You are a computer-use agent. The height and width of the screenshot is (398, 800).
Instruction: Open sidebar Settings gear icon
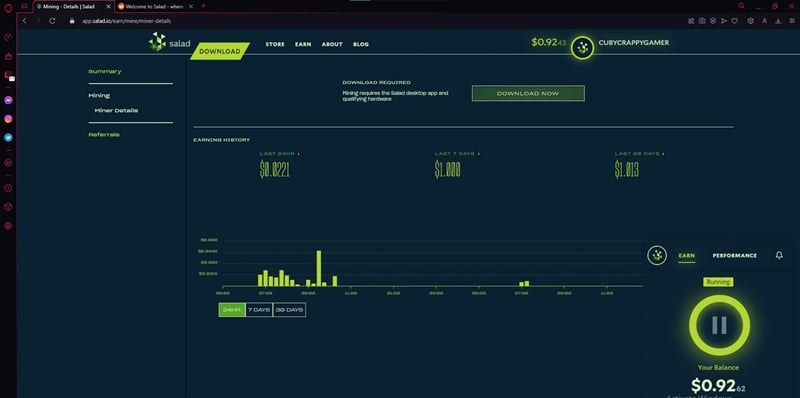8,226
